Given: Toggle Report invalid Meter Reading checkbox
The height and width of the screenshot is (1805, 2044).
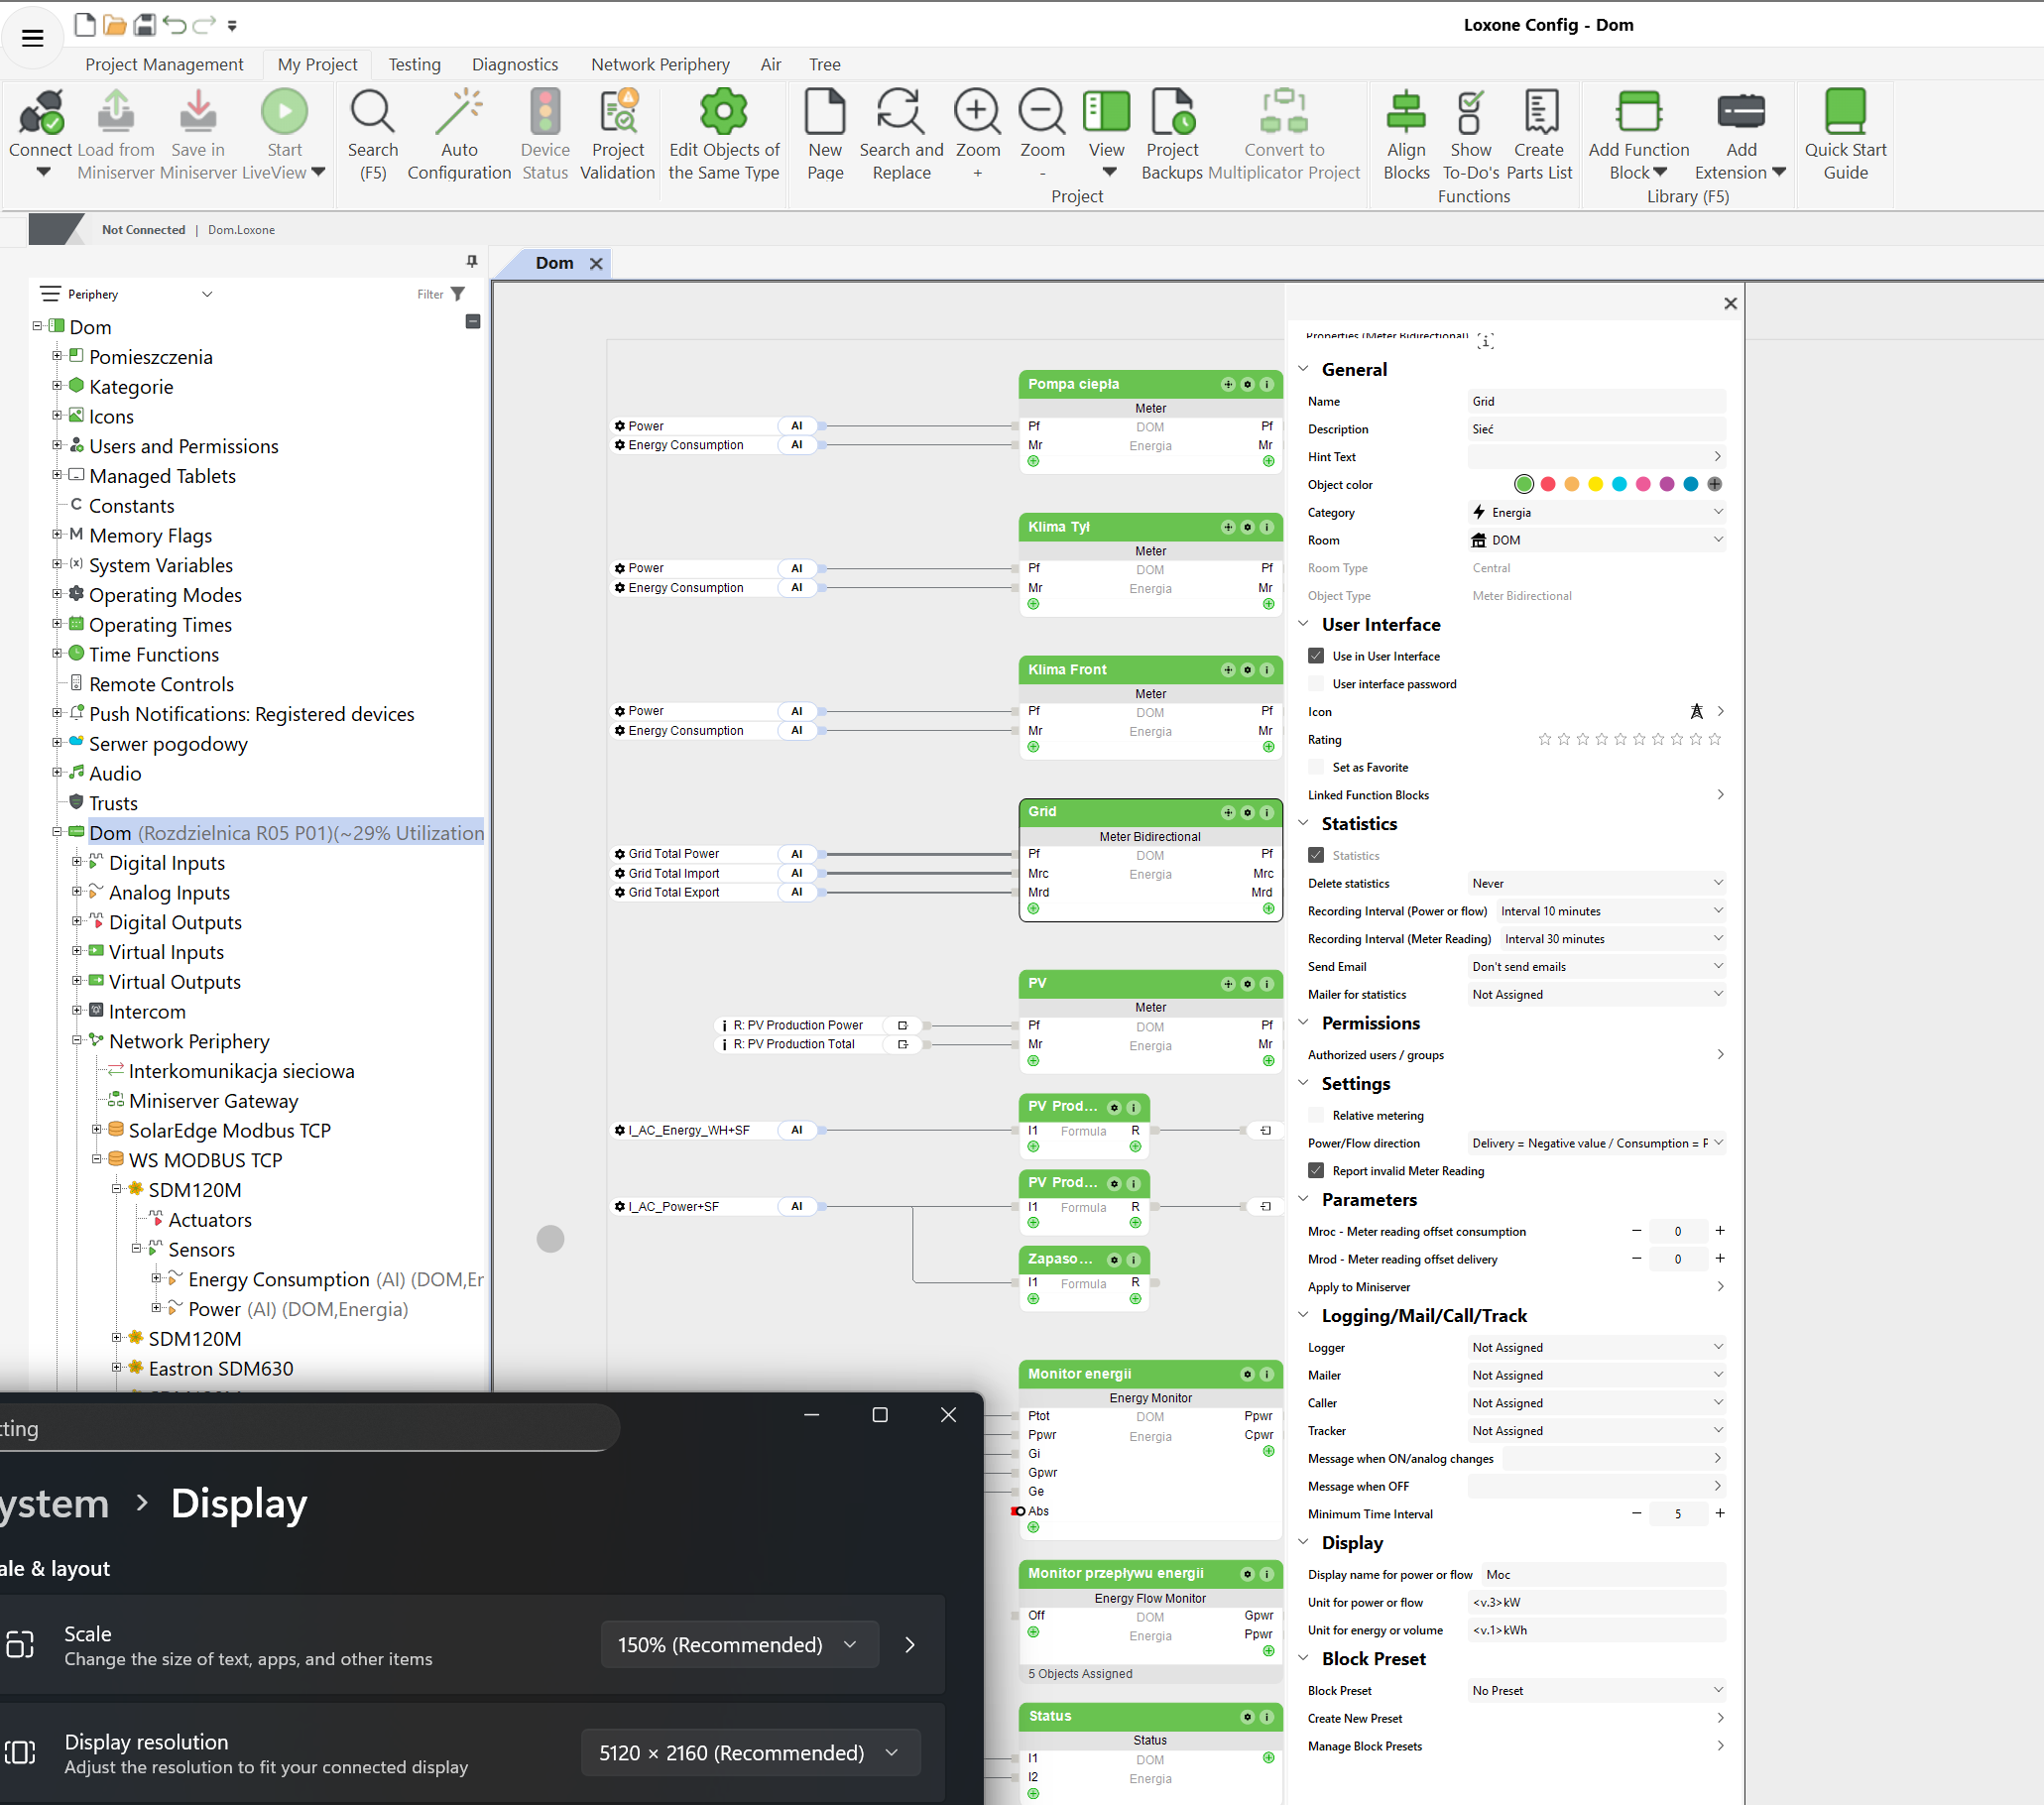Looking at the screenshot, I should point(1316,1171).
